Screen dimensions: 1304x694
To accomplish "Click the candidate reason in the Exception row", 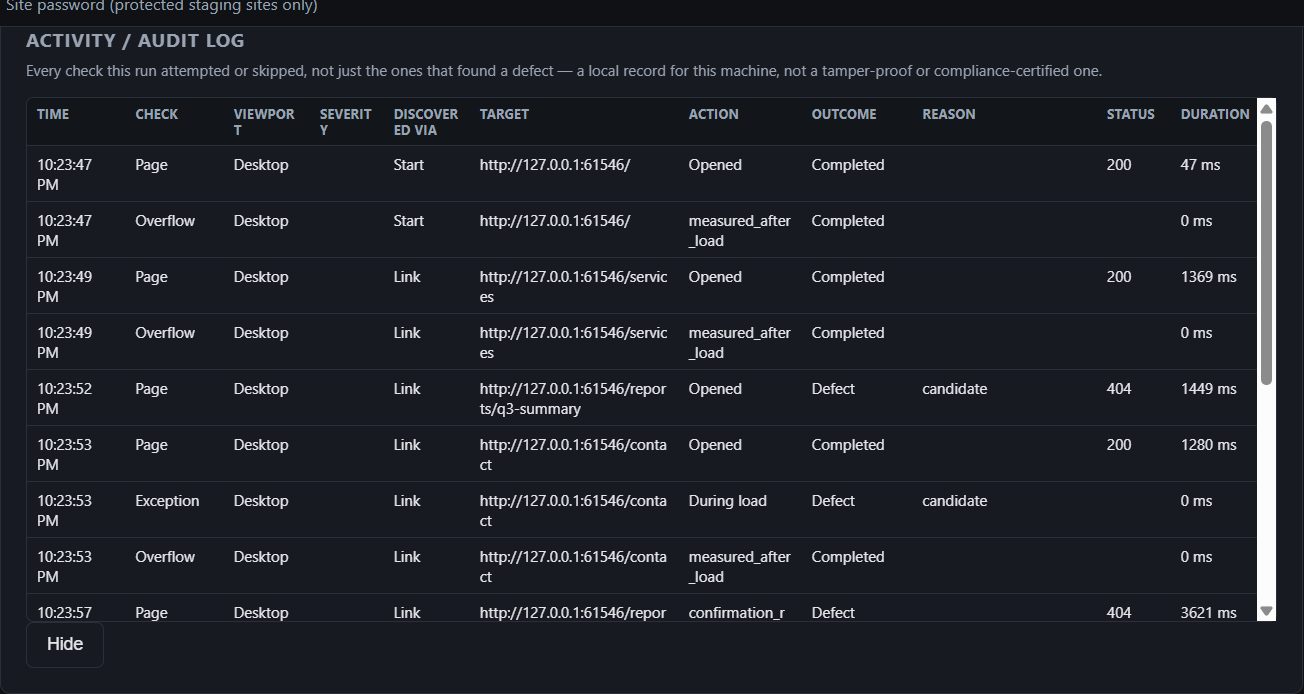I will click(x=955, y=501).
